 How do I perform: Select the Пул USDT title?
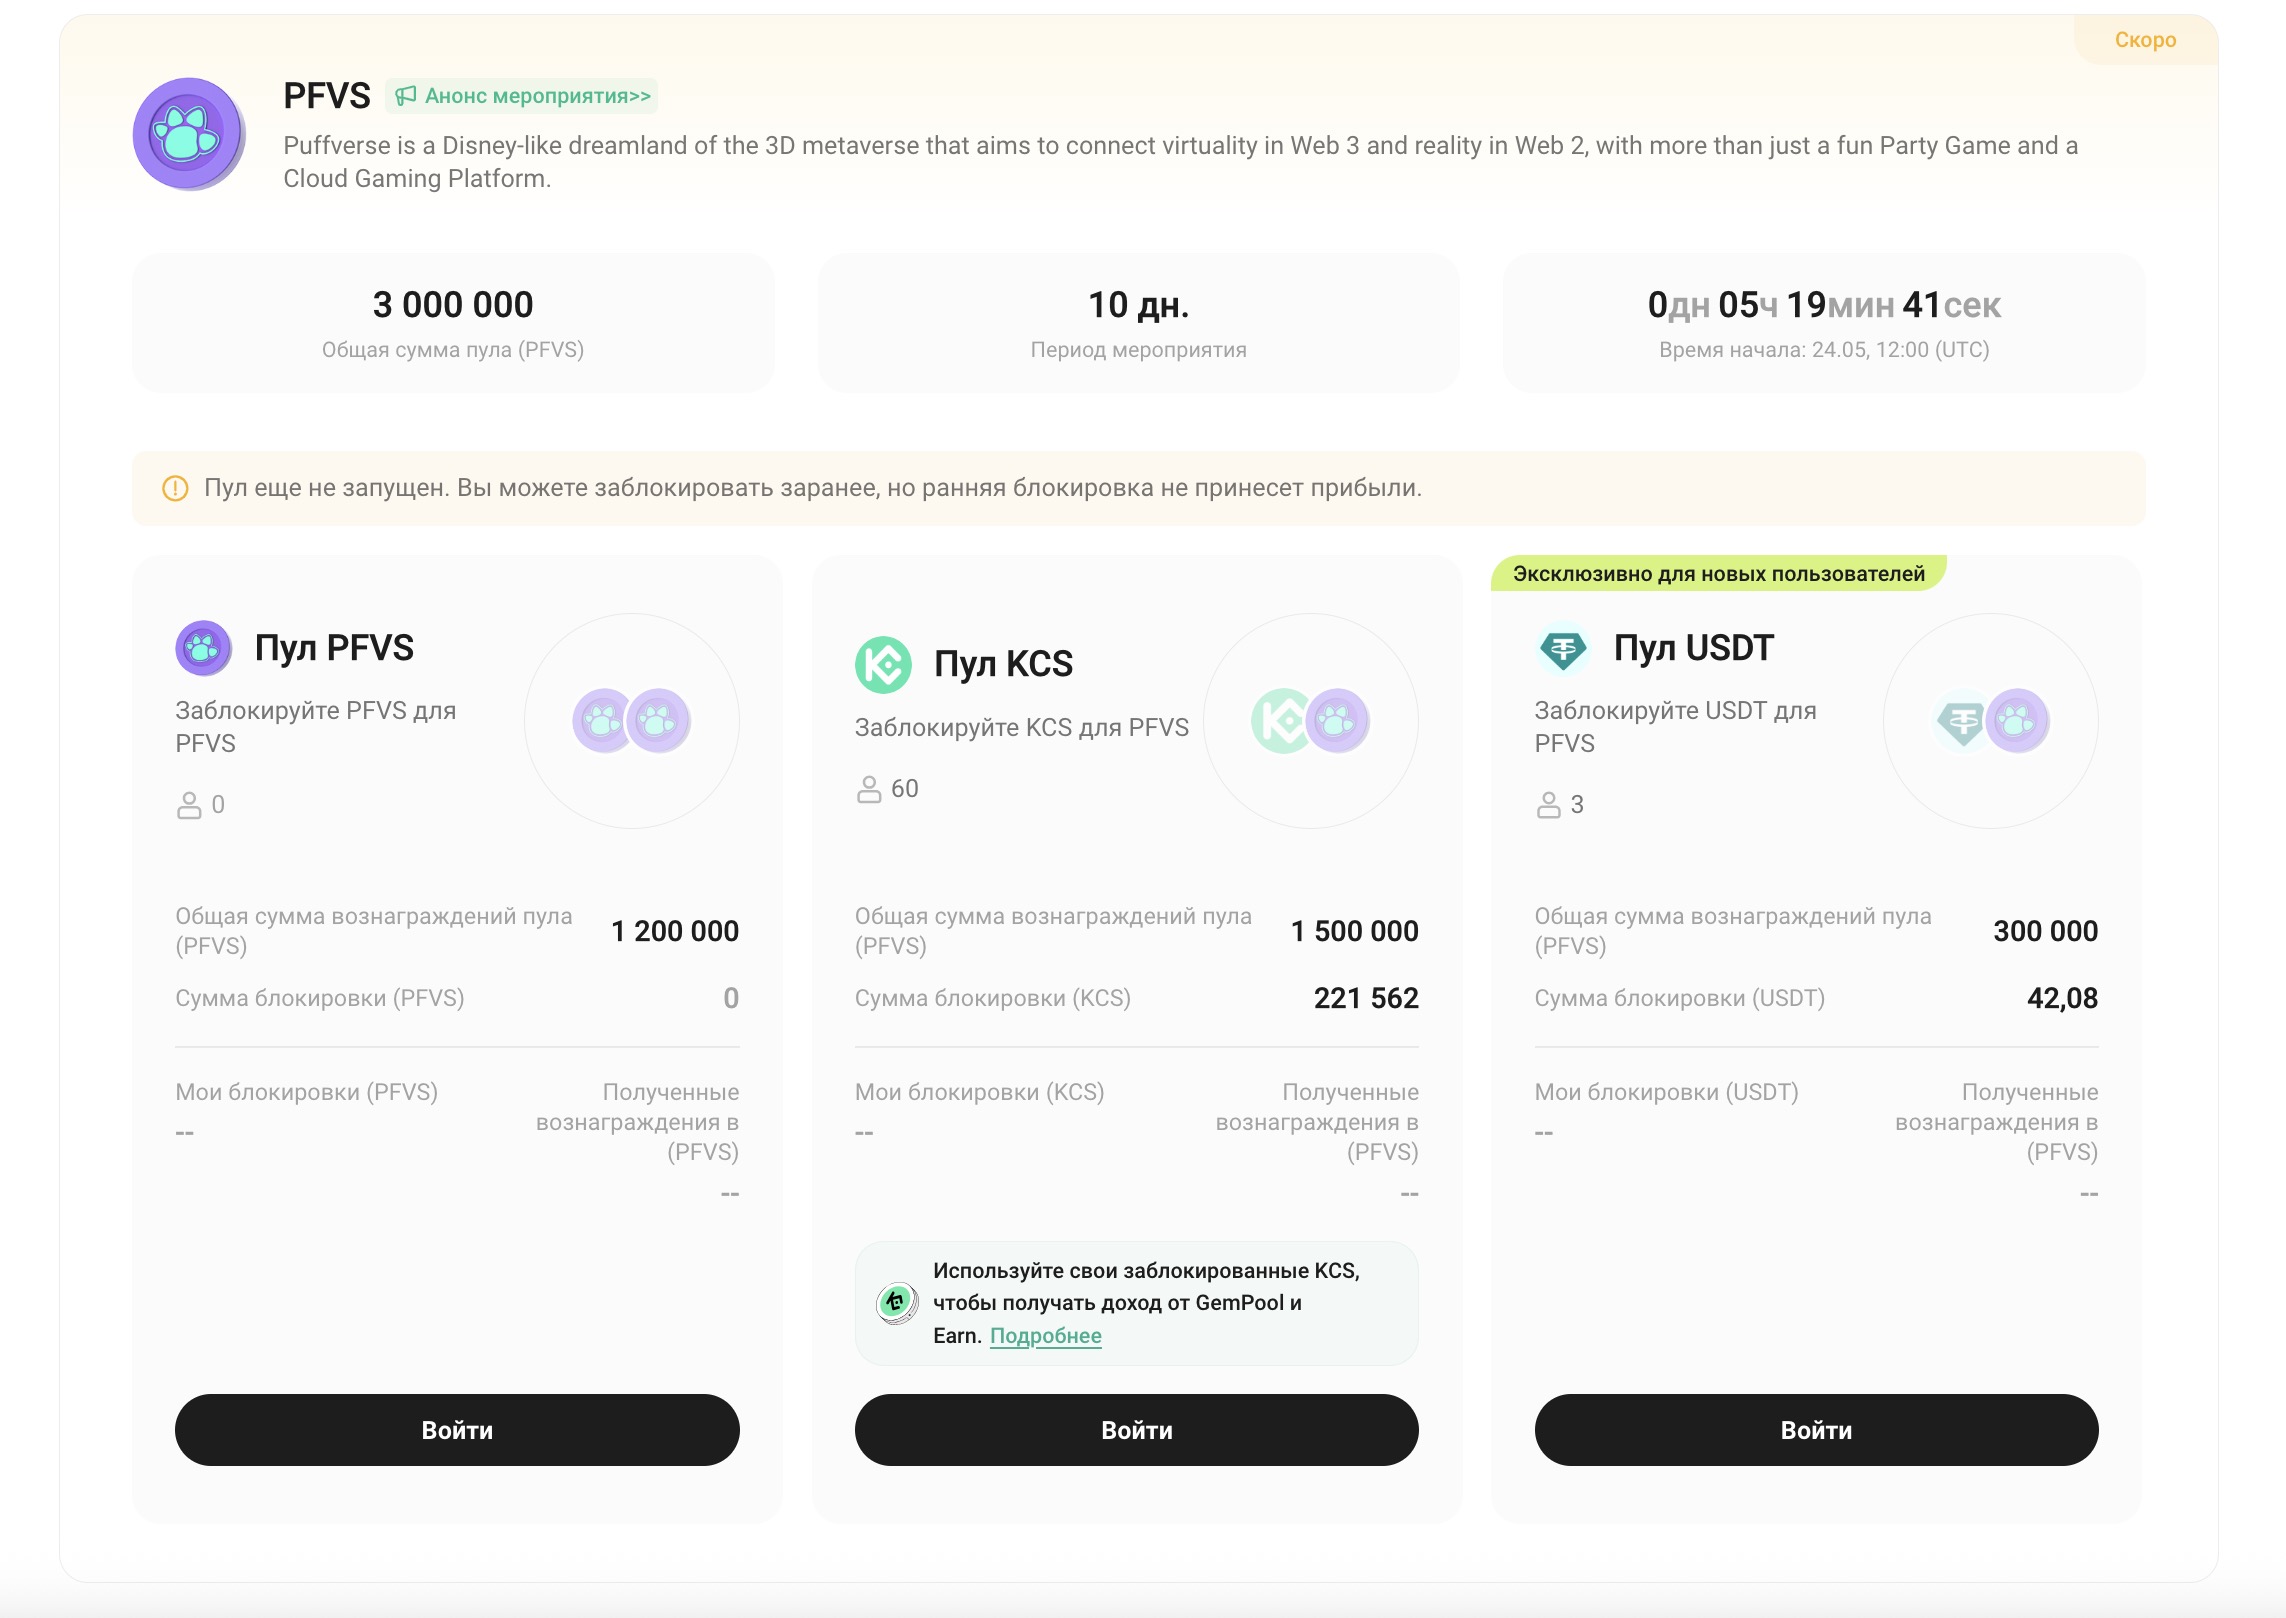click(1694, 648)
